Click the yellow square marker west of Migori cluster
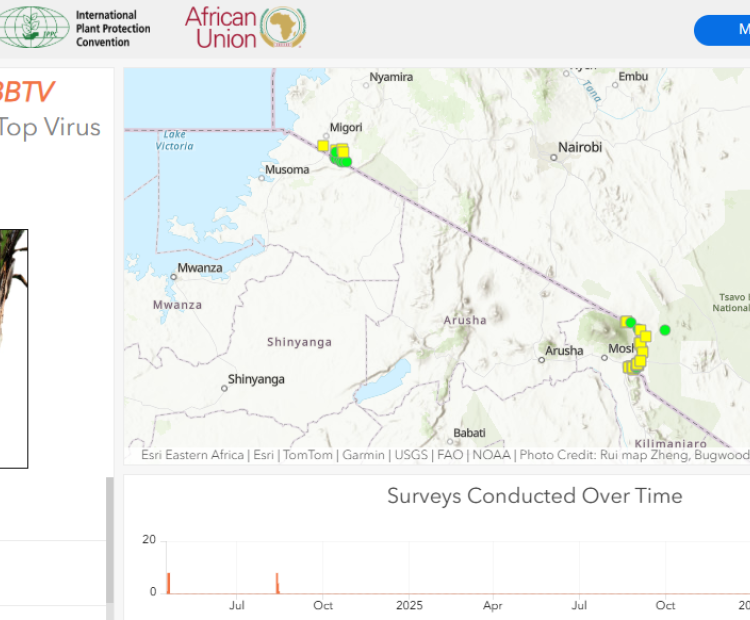The height and width of the screenshot is (620, 750). point(323,145)
